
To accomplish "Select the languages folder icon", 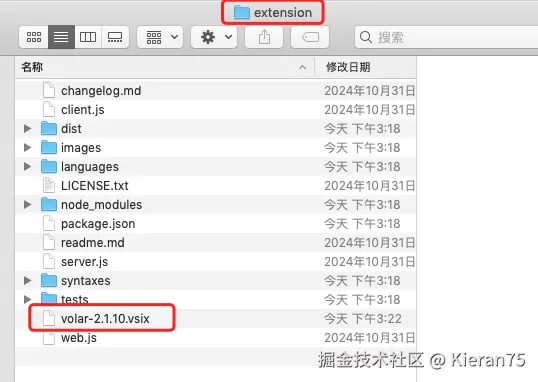I will point(49,166).
